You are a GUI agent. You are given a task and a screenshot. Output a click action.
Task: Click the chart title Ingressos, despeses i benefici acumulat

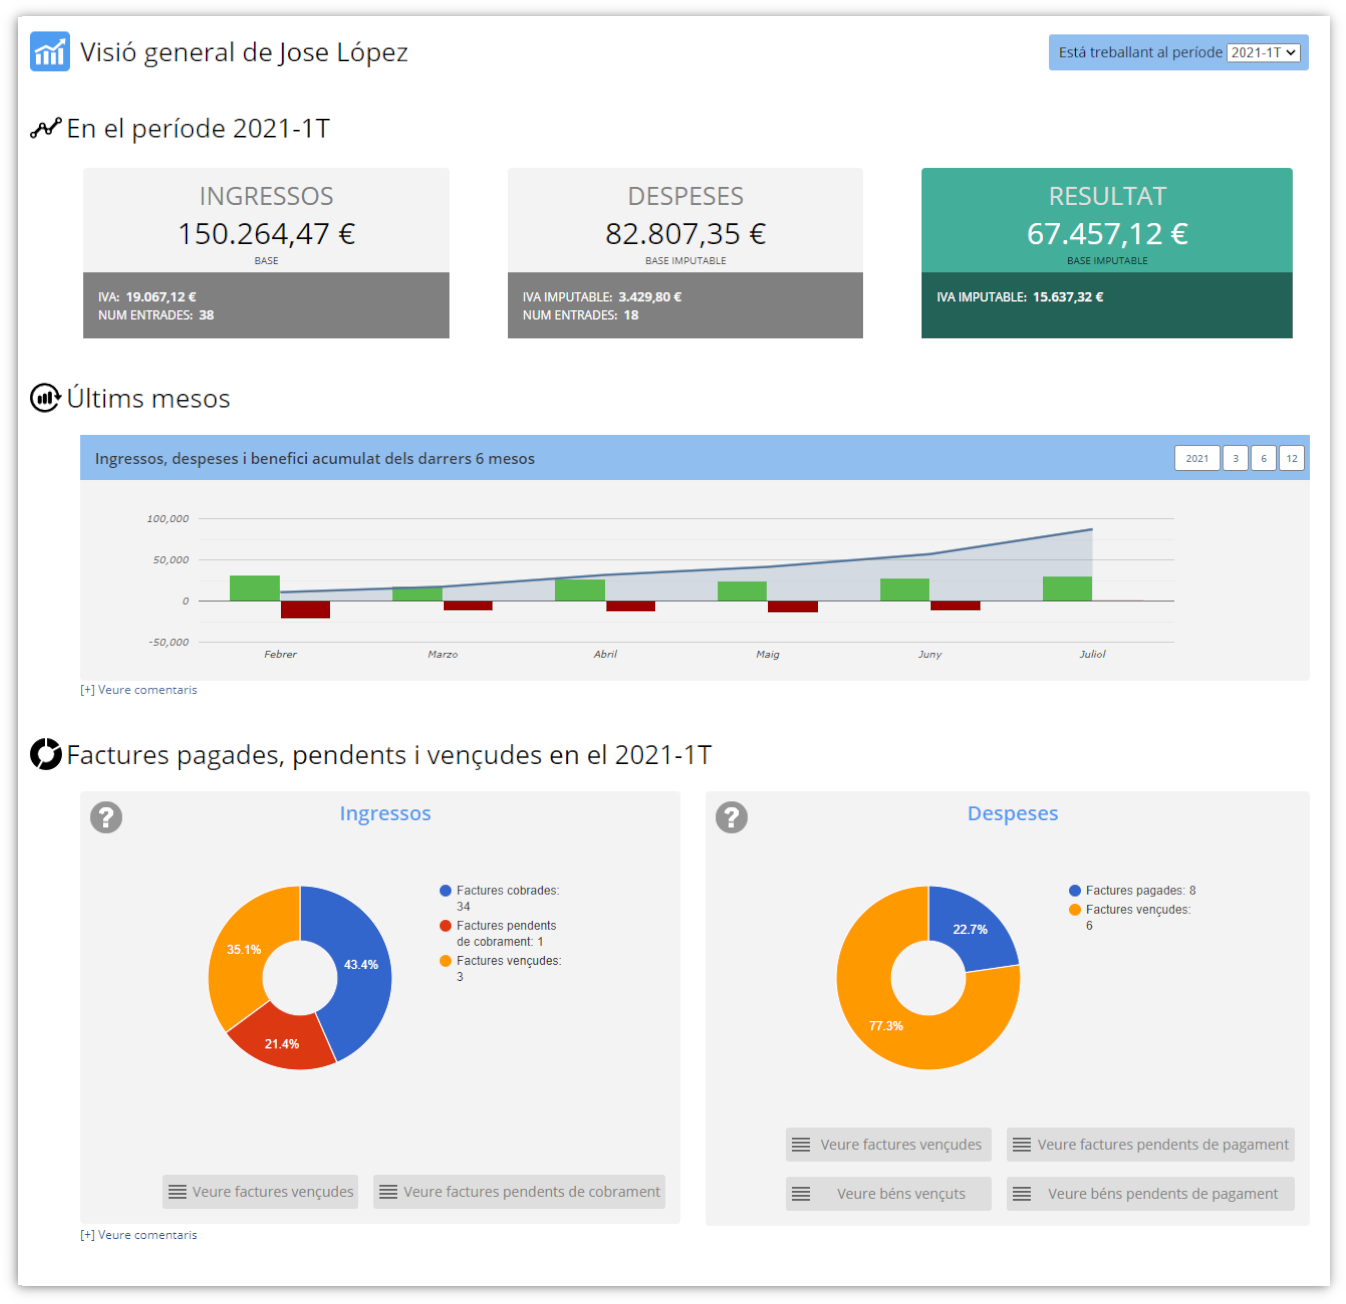(x=315, y=458)
